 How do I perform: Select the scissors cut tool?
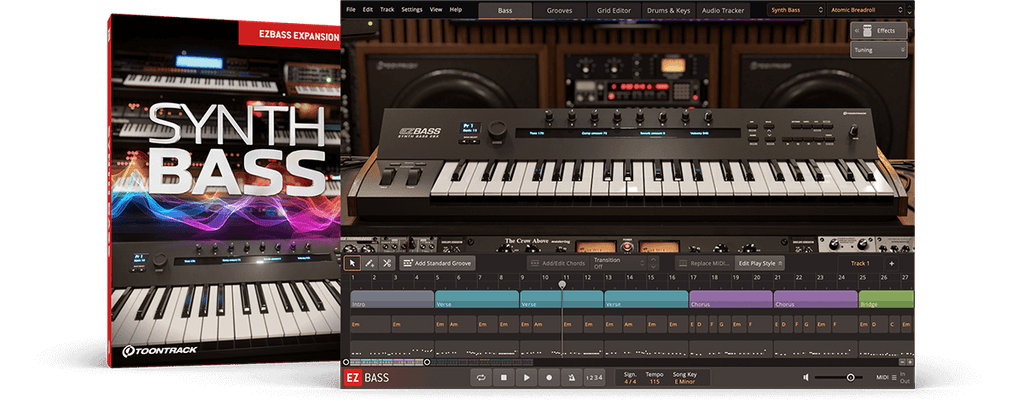coord(387,263)
